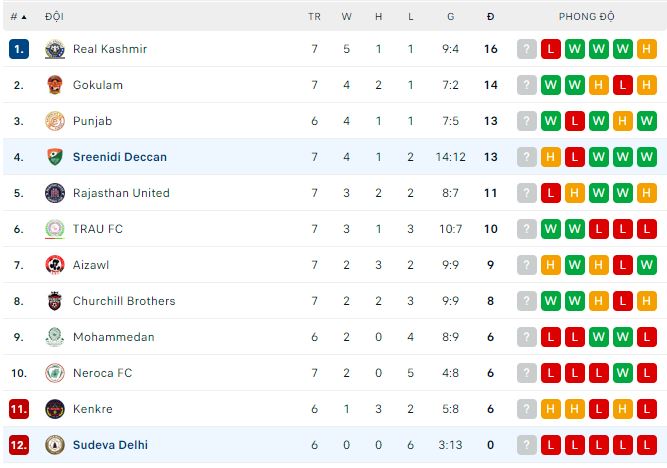This screenshot has width=667, height=468.
Task: Click the Aizawl club badge
Action: tap(55, 265)
